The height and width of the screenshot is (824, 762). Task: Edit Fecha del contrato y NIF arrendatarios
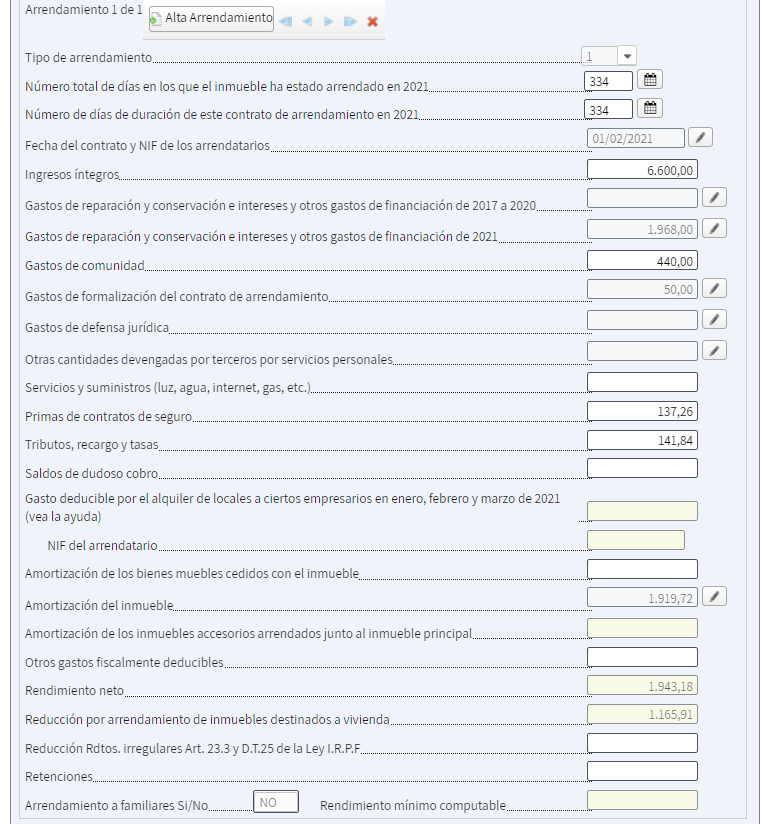(701, 138)
